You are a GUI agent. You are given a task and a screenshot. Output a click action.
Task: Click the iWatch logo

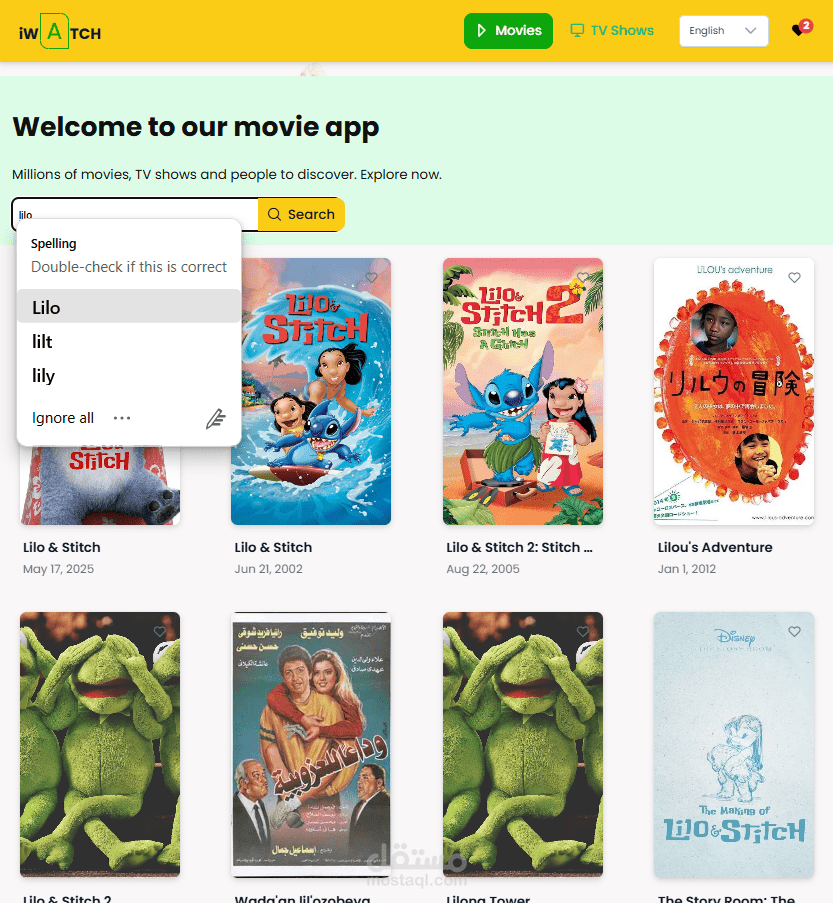point(60,31)
